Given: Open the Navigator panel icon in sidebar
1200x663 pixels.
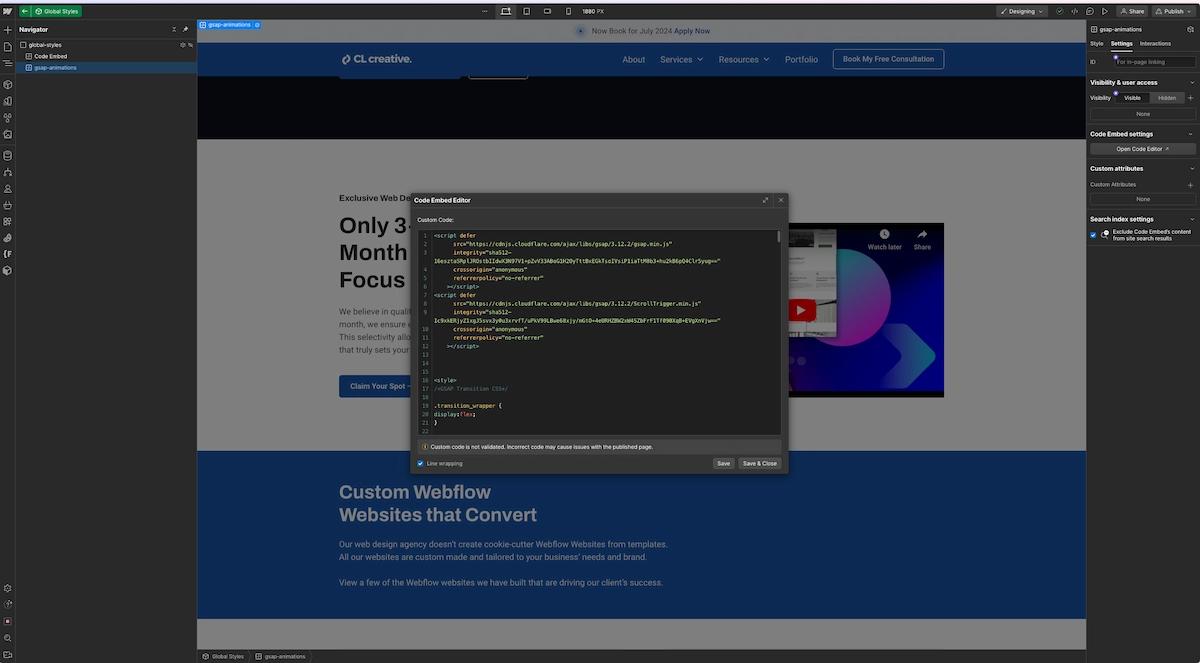Looking at the screenshot, I should [7, 63].
